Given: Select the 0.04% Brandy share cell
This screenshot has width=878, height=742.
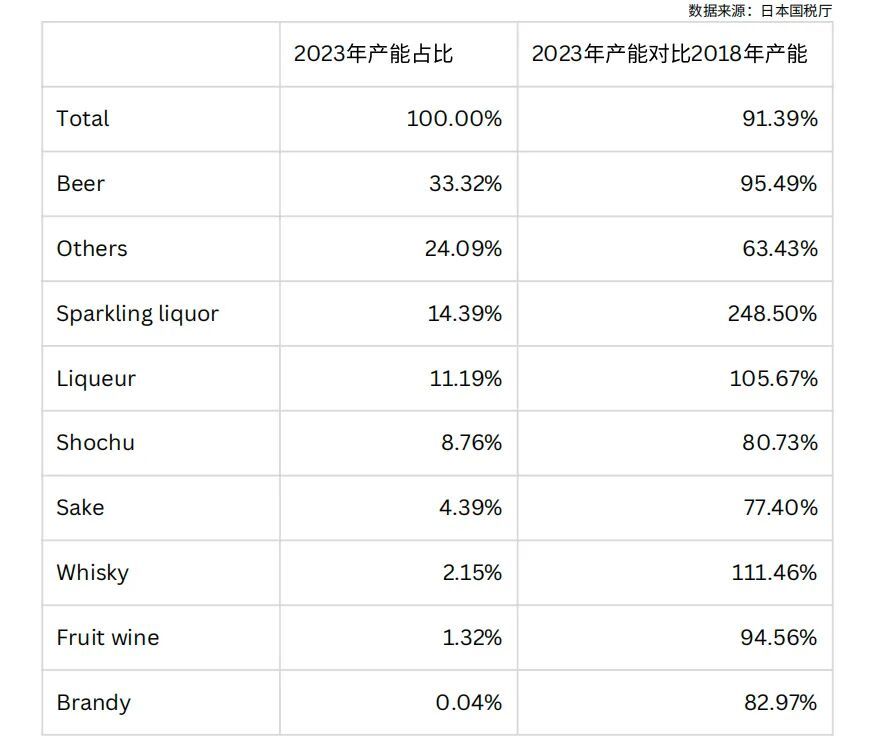Looking at the screenshot, I should pyautogui.click(x=468, y=703).
